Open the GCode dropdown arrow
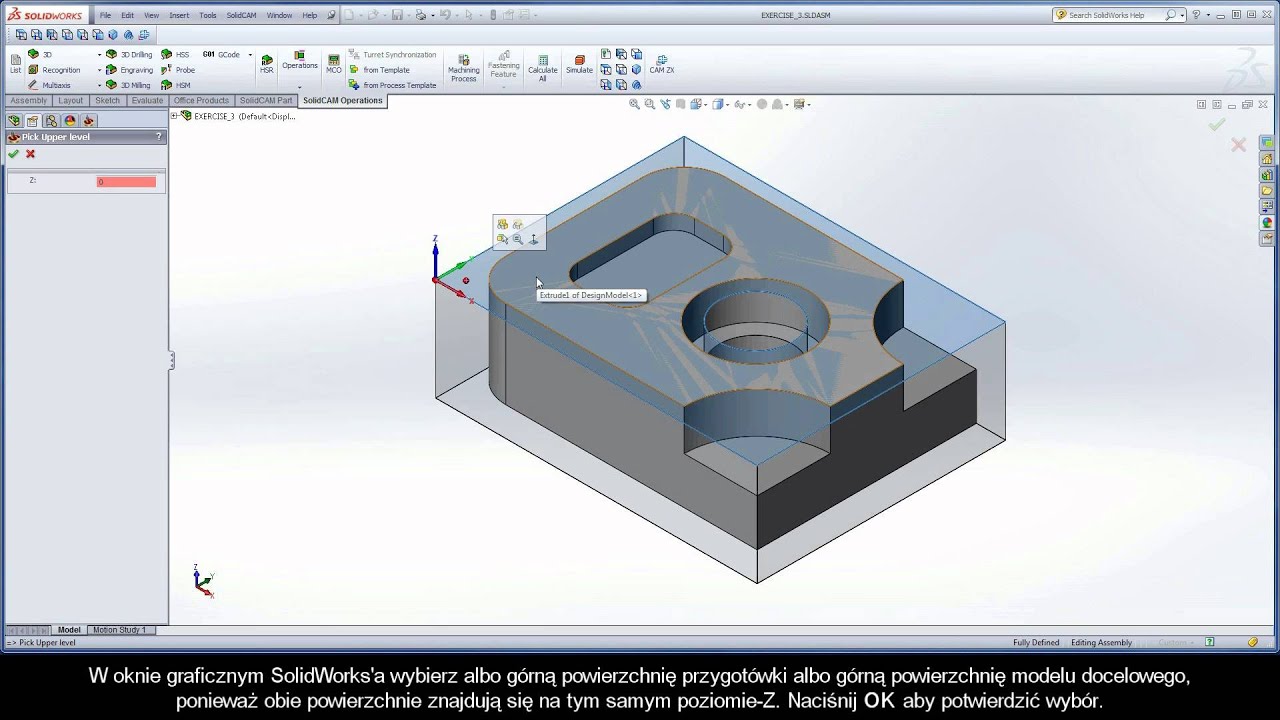Viewport: 1280px width, 720px height. 250,55
